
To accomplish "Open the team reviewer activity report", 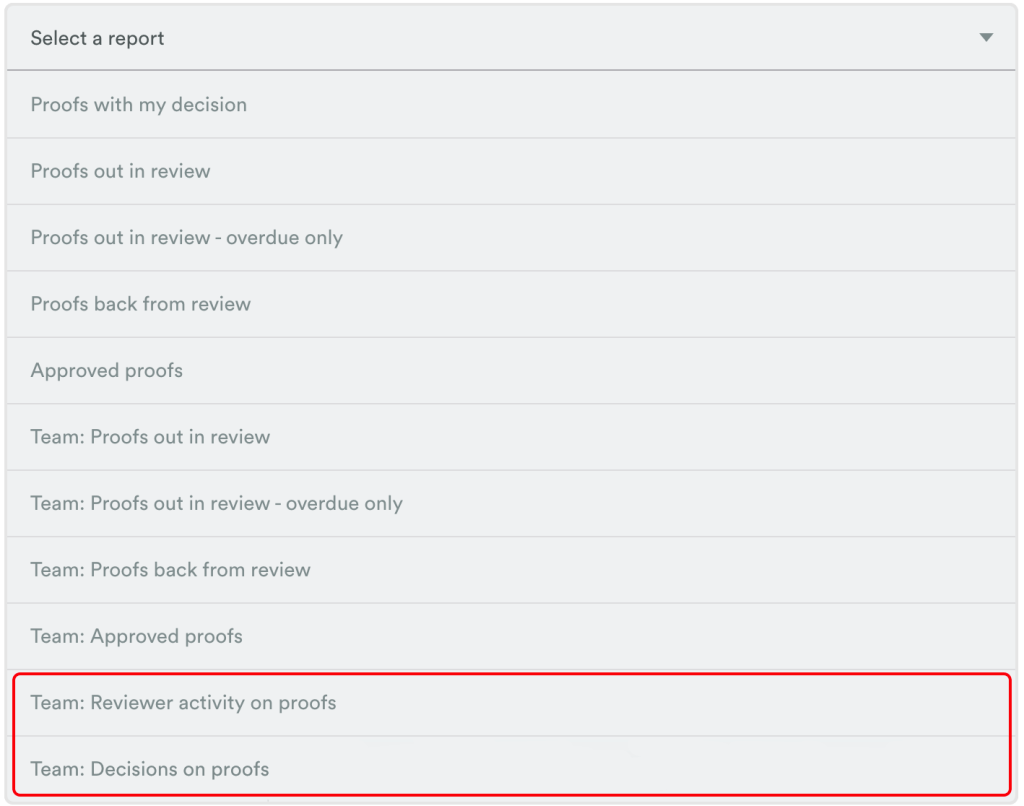I will tap(184, 703).
